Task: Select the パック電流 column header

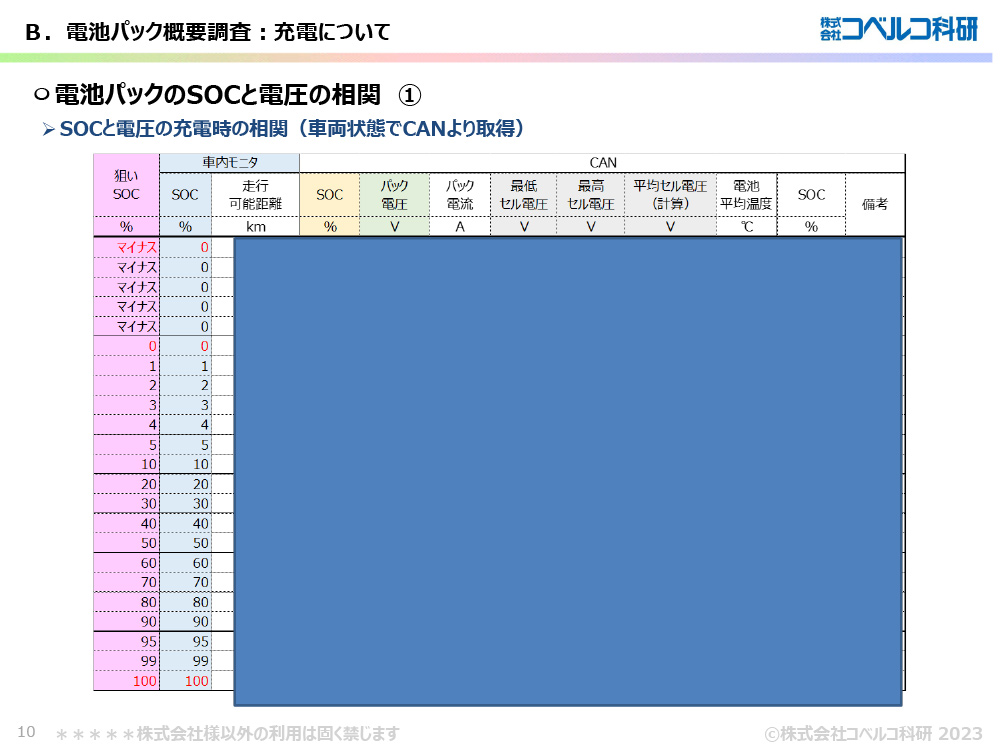Action: [x=460, y=195]
